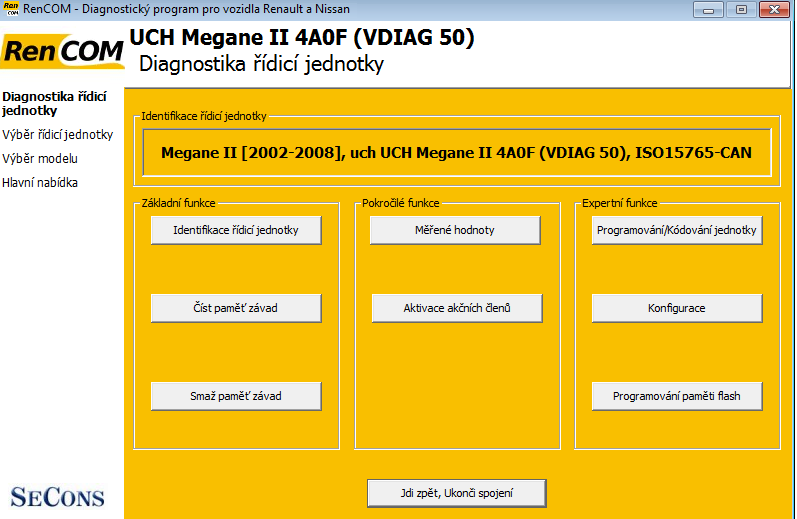This screenshot has height=519, width=797.
Task: Click the RenCOM logo in the header
Action: coord(64,51)
